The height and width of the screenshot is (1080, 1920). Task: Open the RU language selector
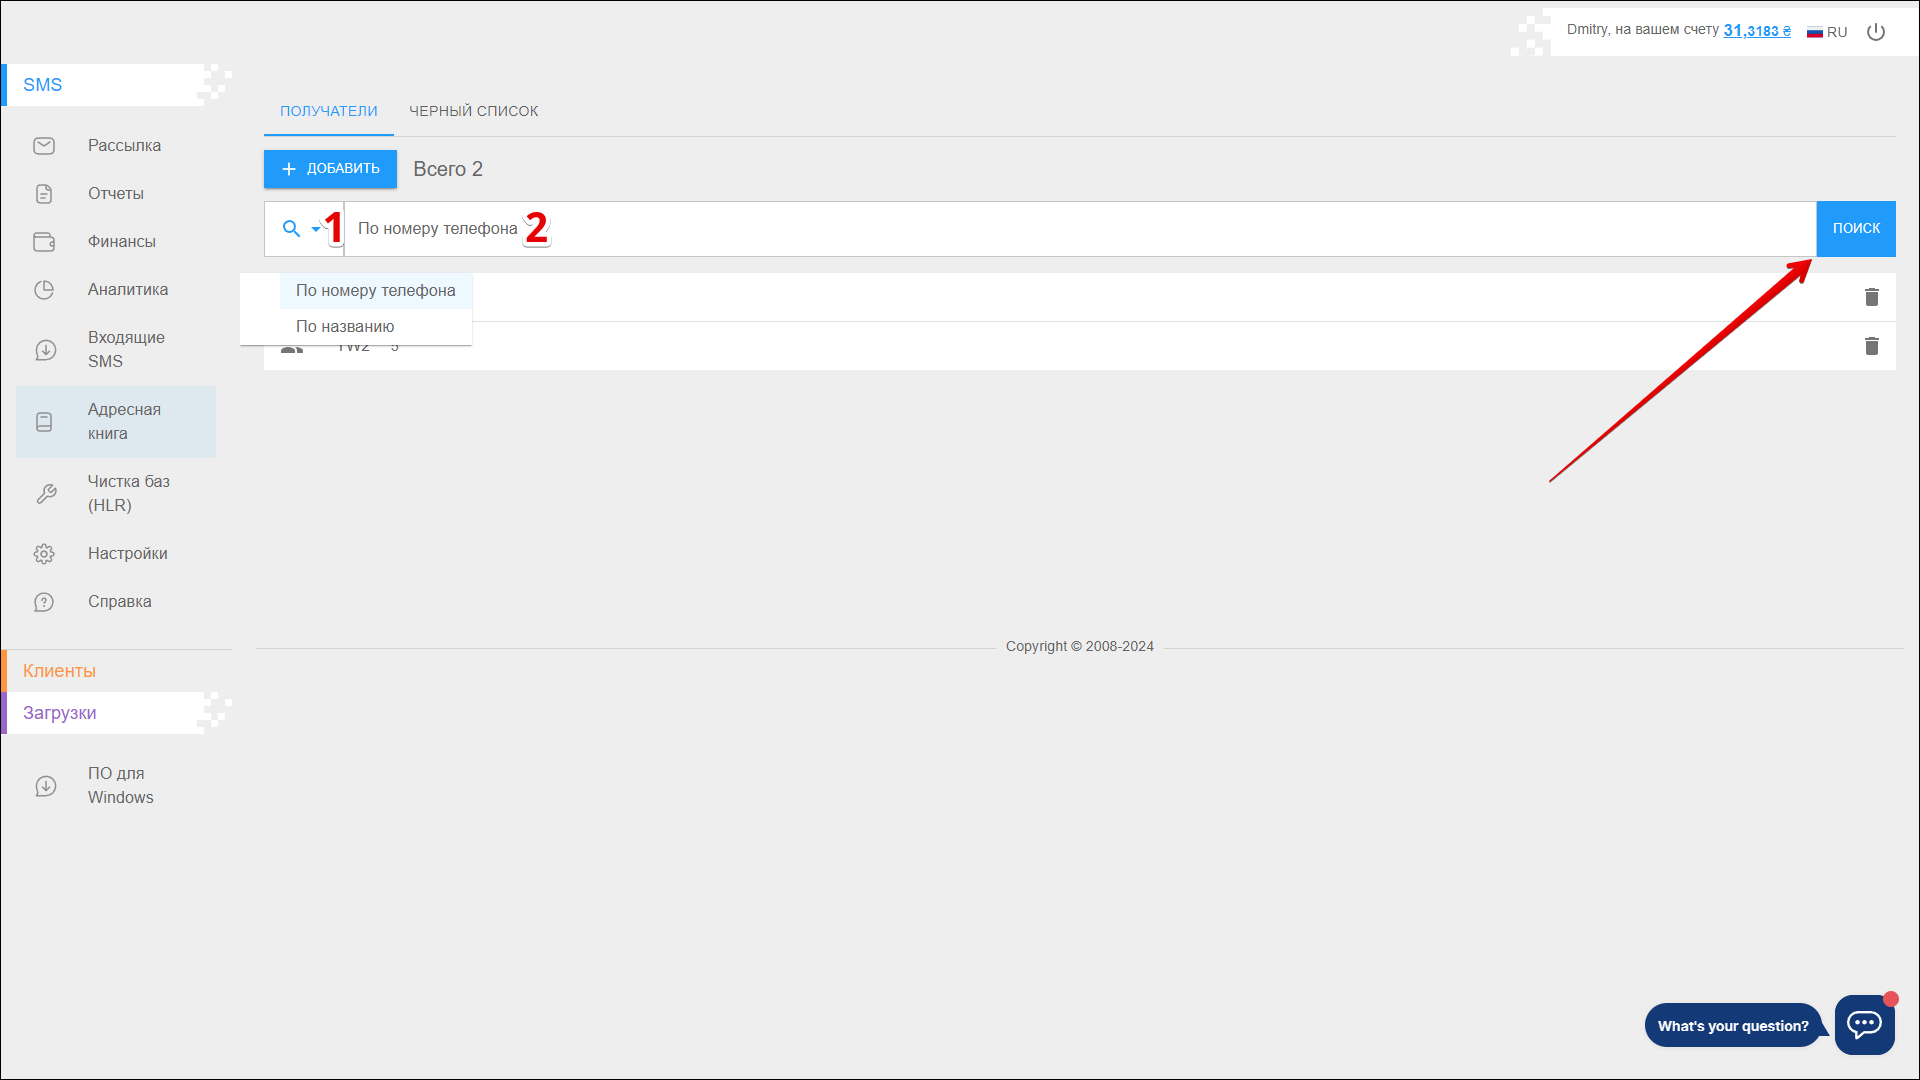[1827, 32]
